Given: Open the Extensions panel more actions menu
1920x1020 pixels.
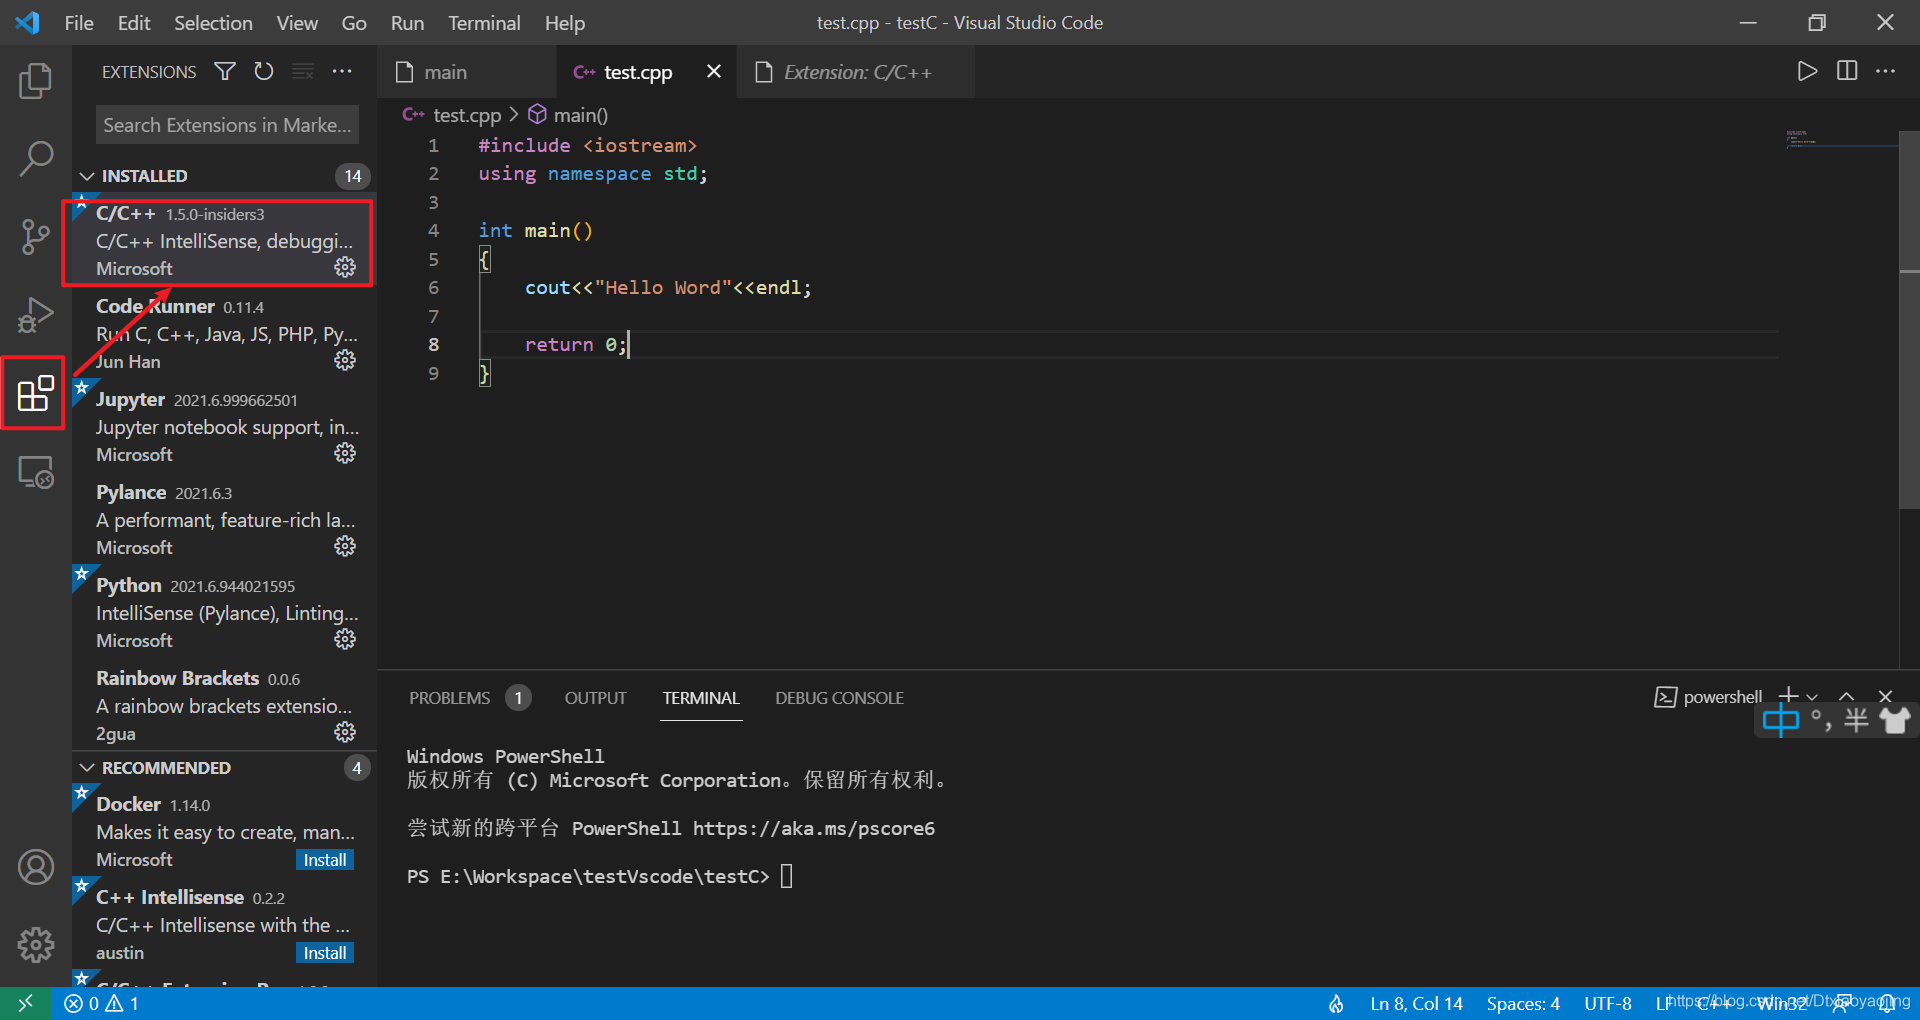Looking at the screenshot, I should 342,72.
